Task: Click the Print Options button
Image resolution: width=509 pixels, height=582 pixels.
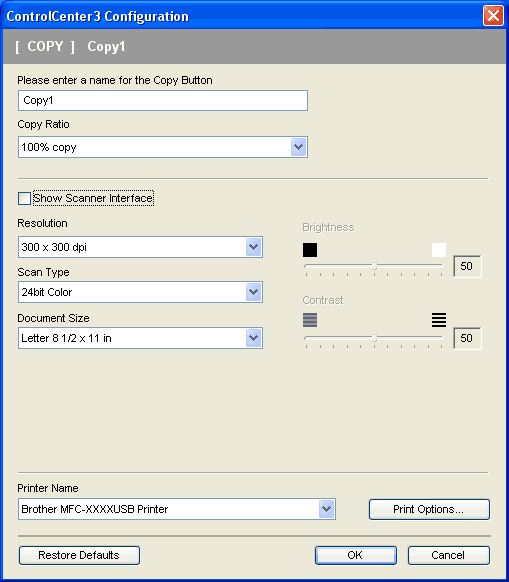Action: [429, 509]
